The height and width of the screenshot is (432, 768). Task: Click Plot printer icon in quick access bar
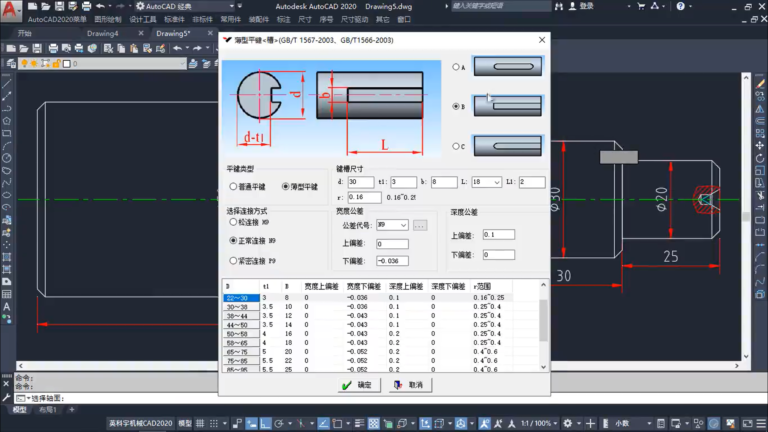point(86,6)
